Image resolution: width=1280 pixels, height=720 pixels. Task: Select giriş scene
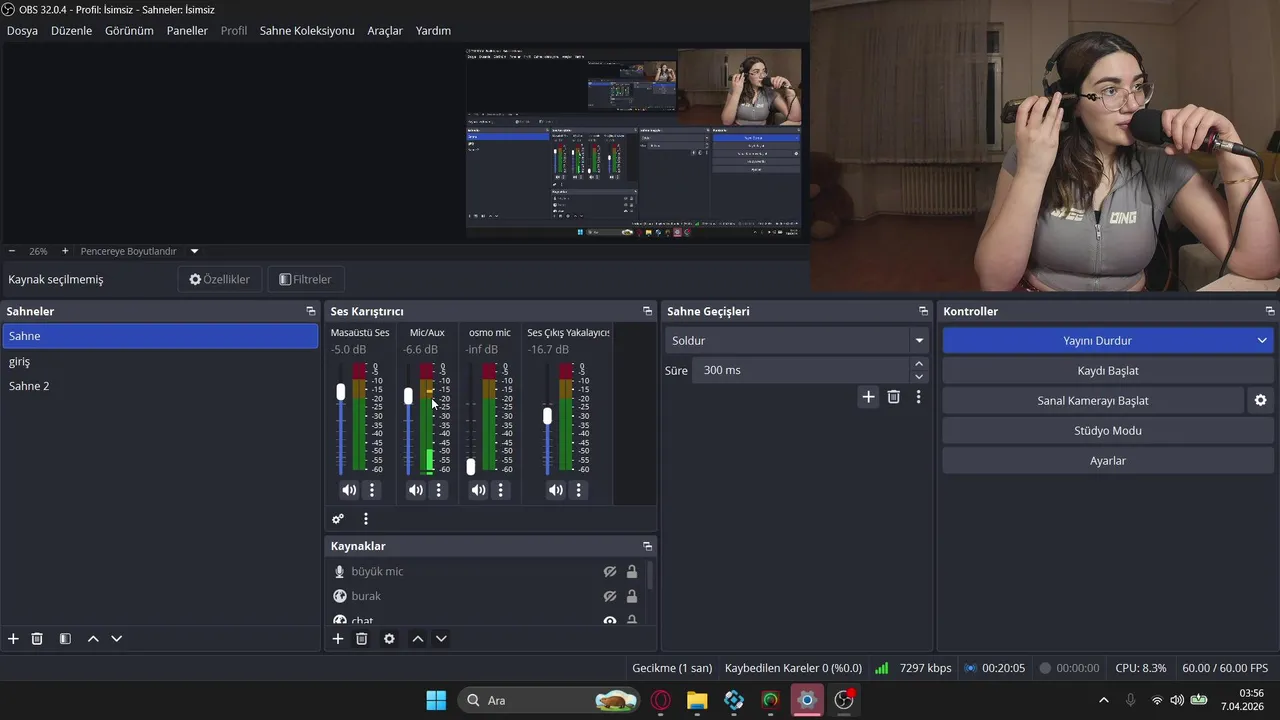160,362
